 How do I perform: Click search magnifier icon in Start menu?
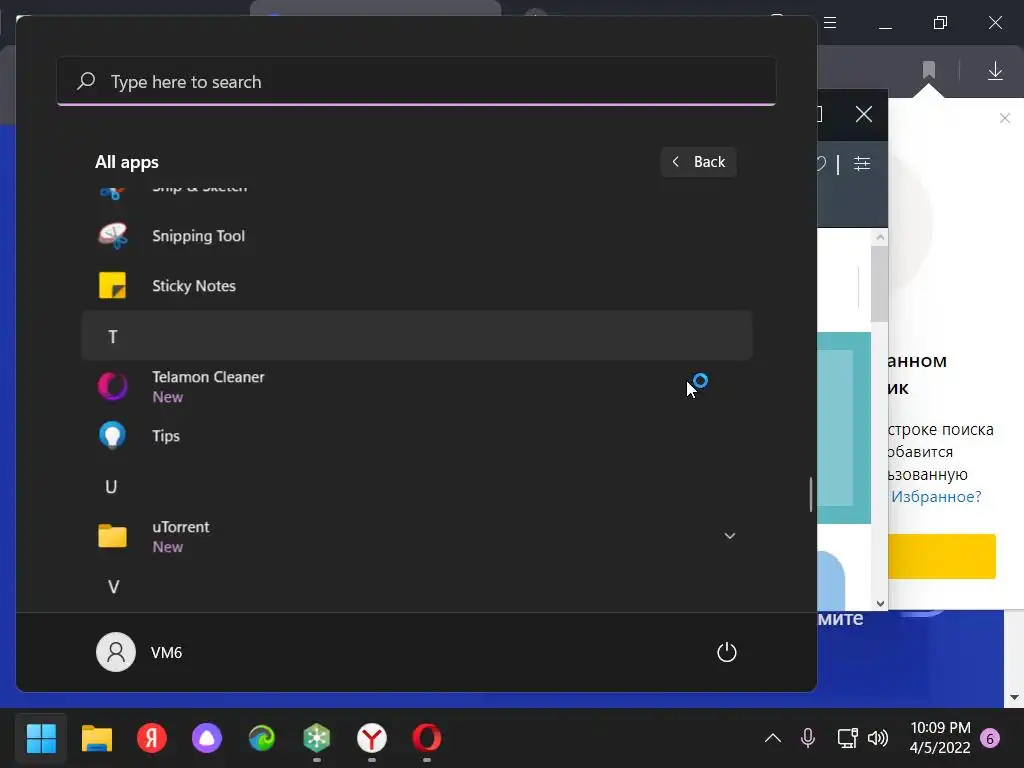pyautogui.click(x=86, y=81)
